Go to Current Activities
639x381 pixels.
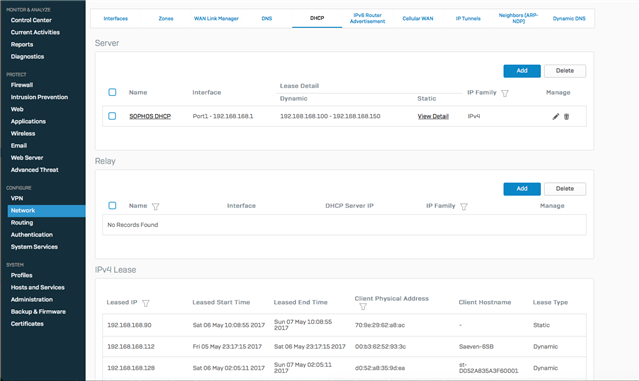tap(35, 32)
